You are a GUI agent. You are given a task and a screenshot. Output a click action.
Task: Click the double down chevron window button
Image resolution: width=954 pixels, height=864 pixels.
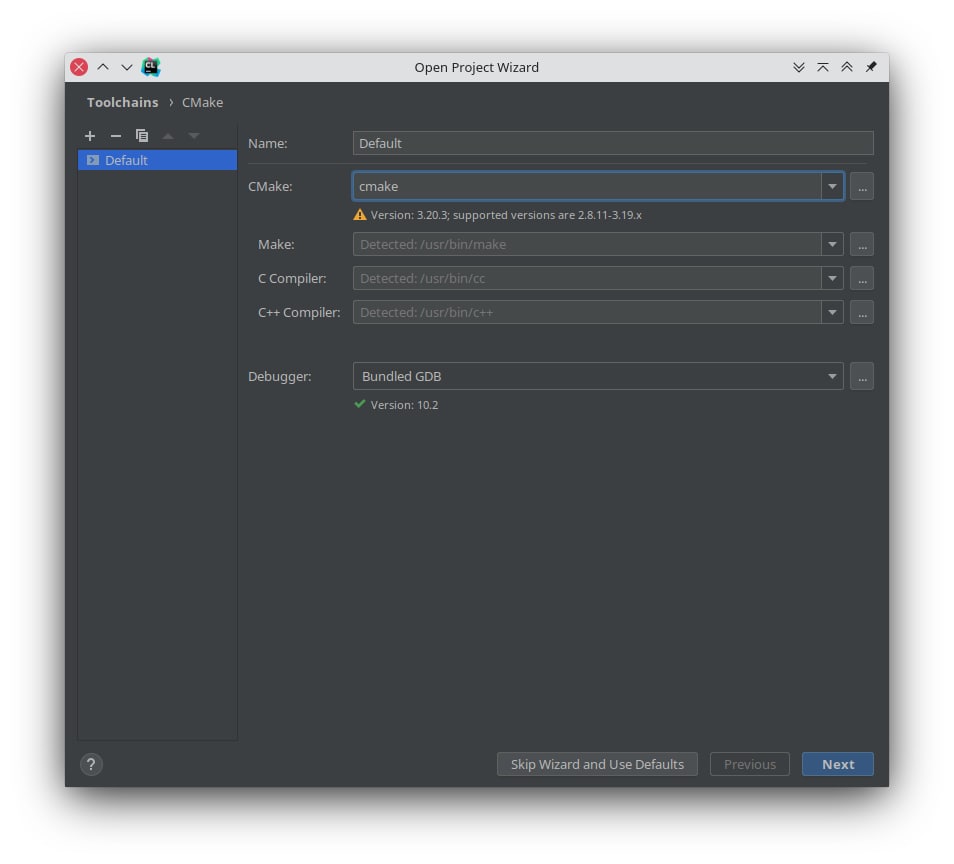point(799,67)
